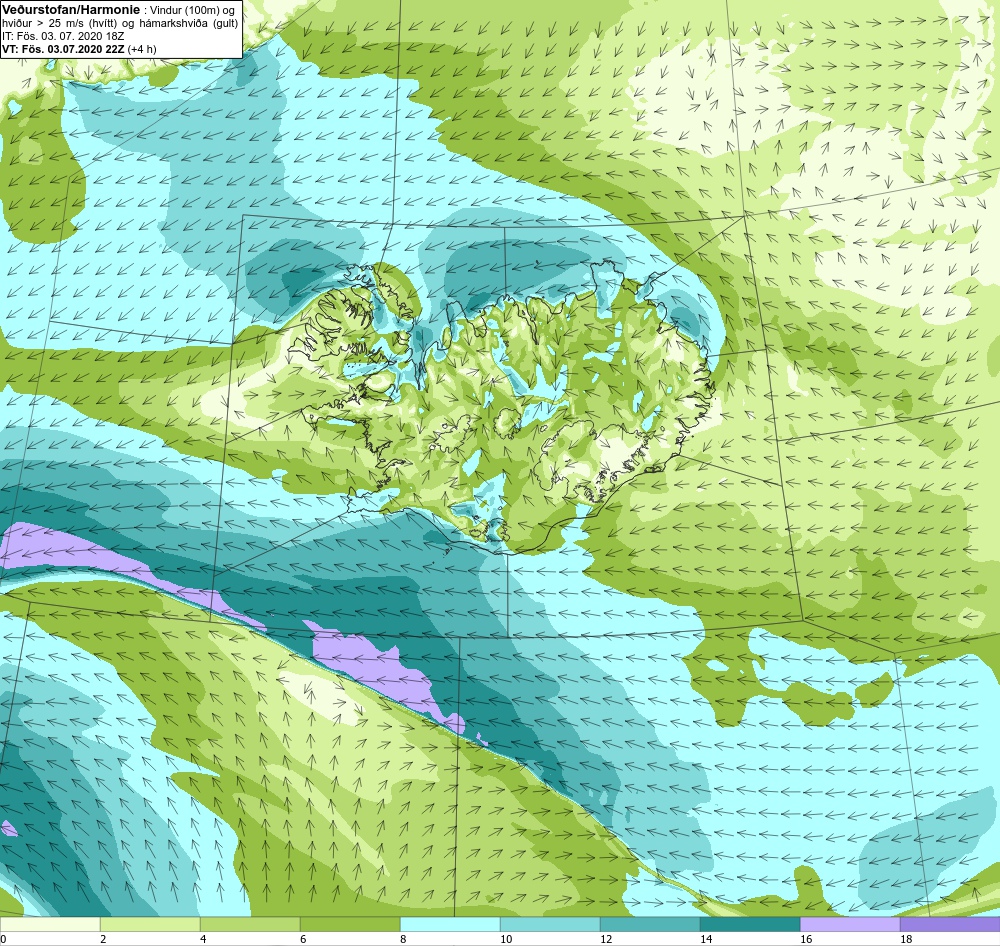The width and height of the screenshot is (1000, 946).
Task: Click the '14' scale label
Action: click(706, 939)
